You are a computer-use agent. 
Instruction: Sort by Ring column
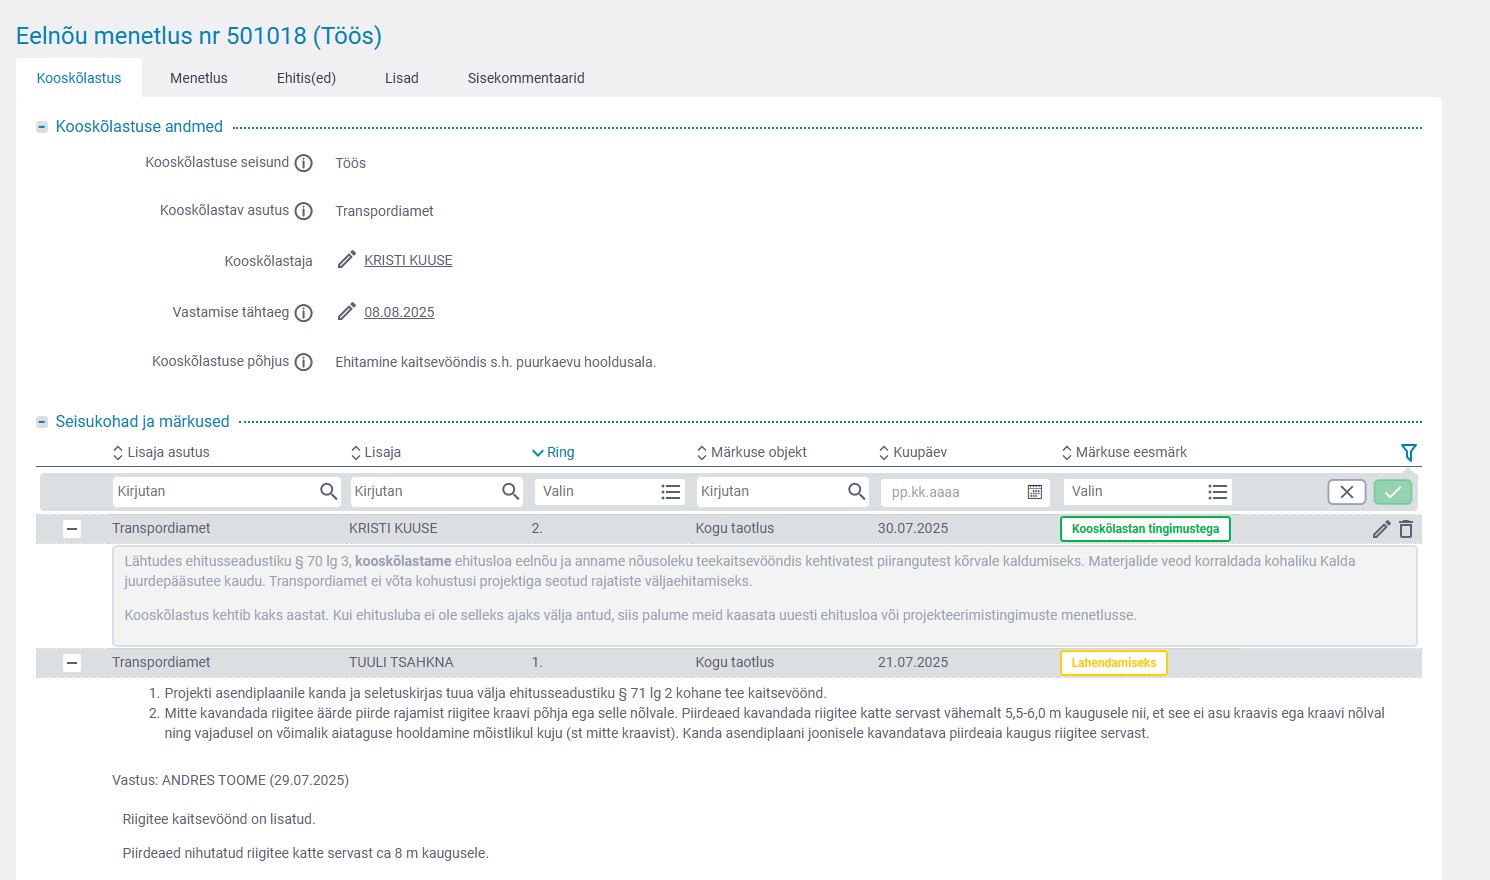[553, 452]
